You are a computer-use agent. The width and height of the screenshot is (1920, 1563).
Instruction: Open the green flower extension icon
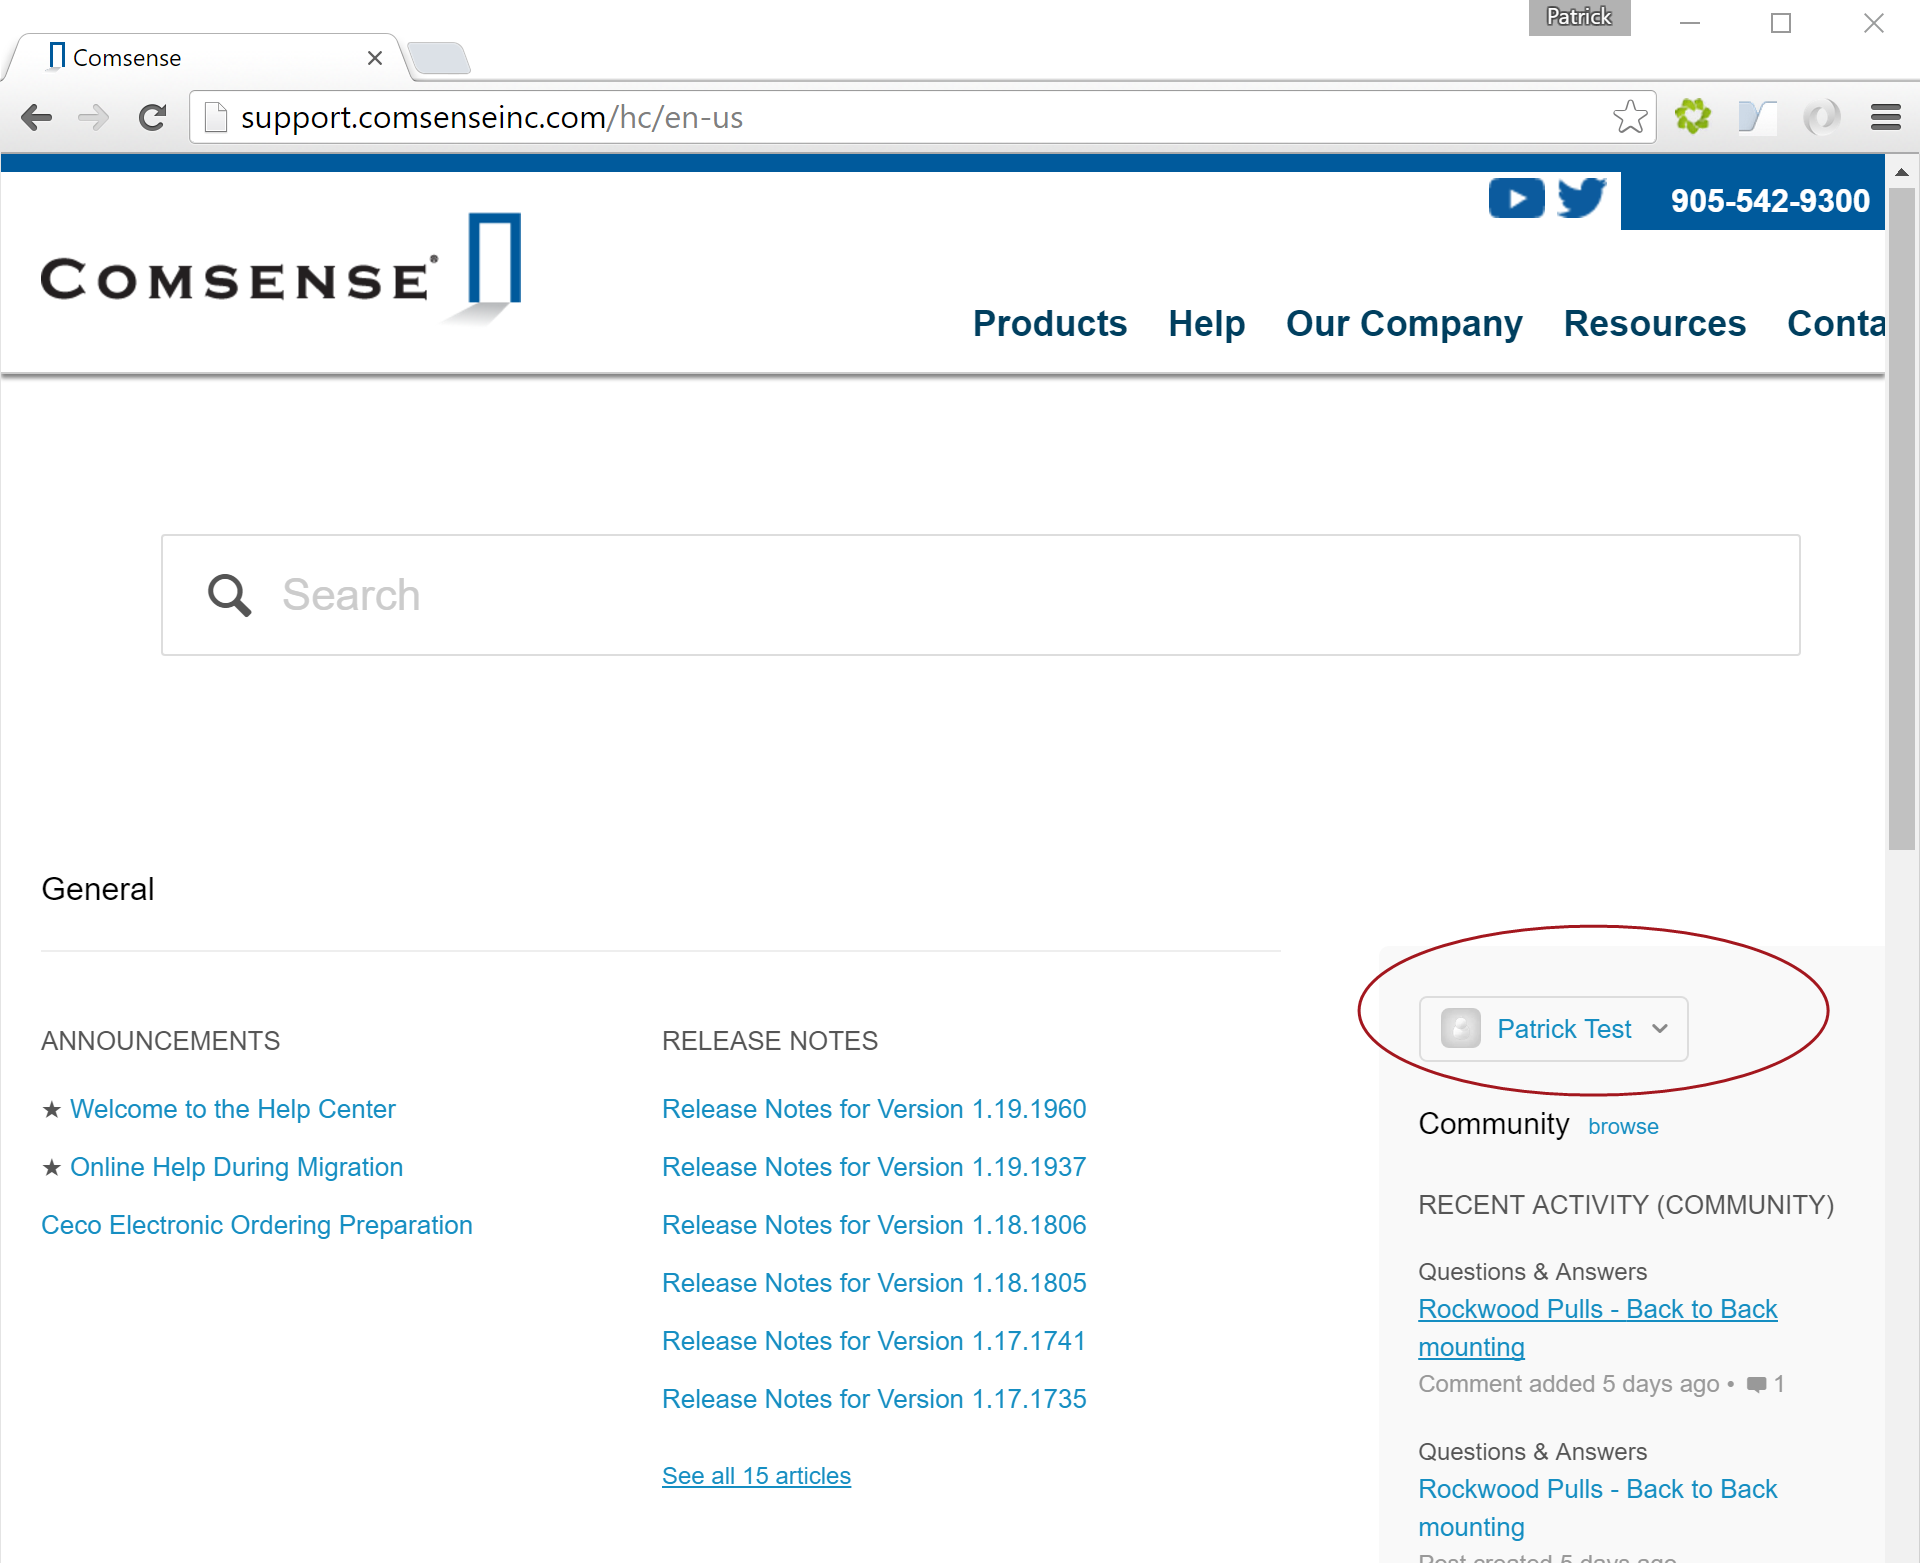[1693, 117]
